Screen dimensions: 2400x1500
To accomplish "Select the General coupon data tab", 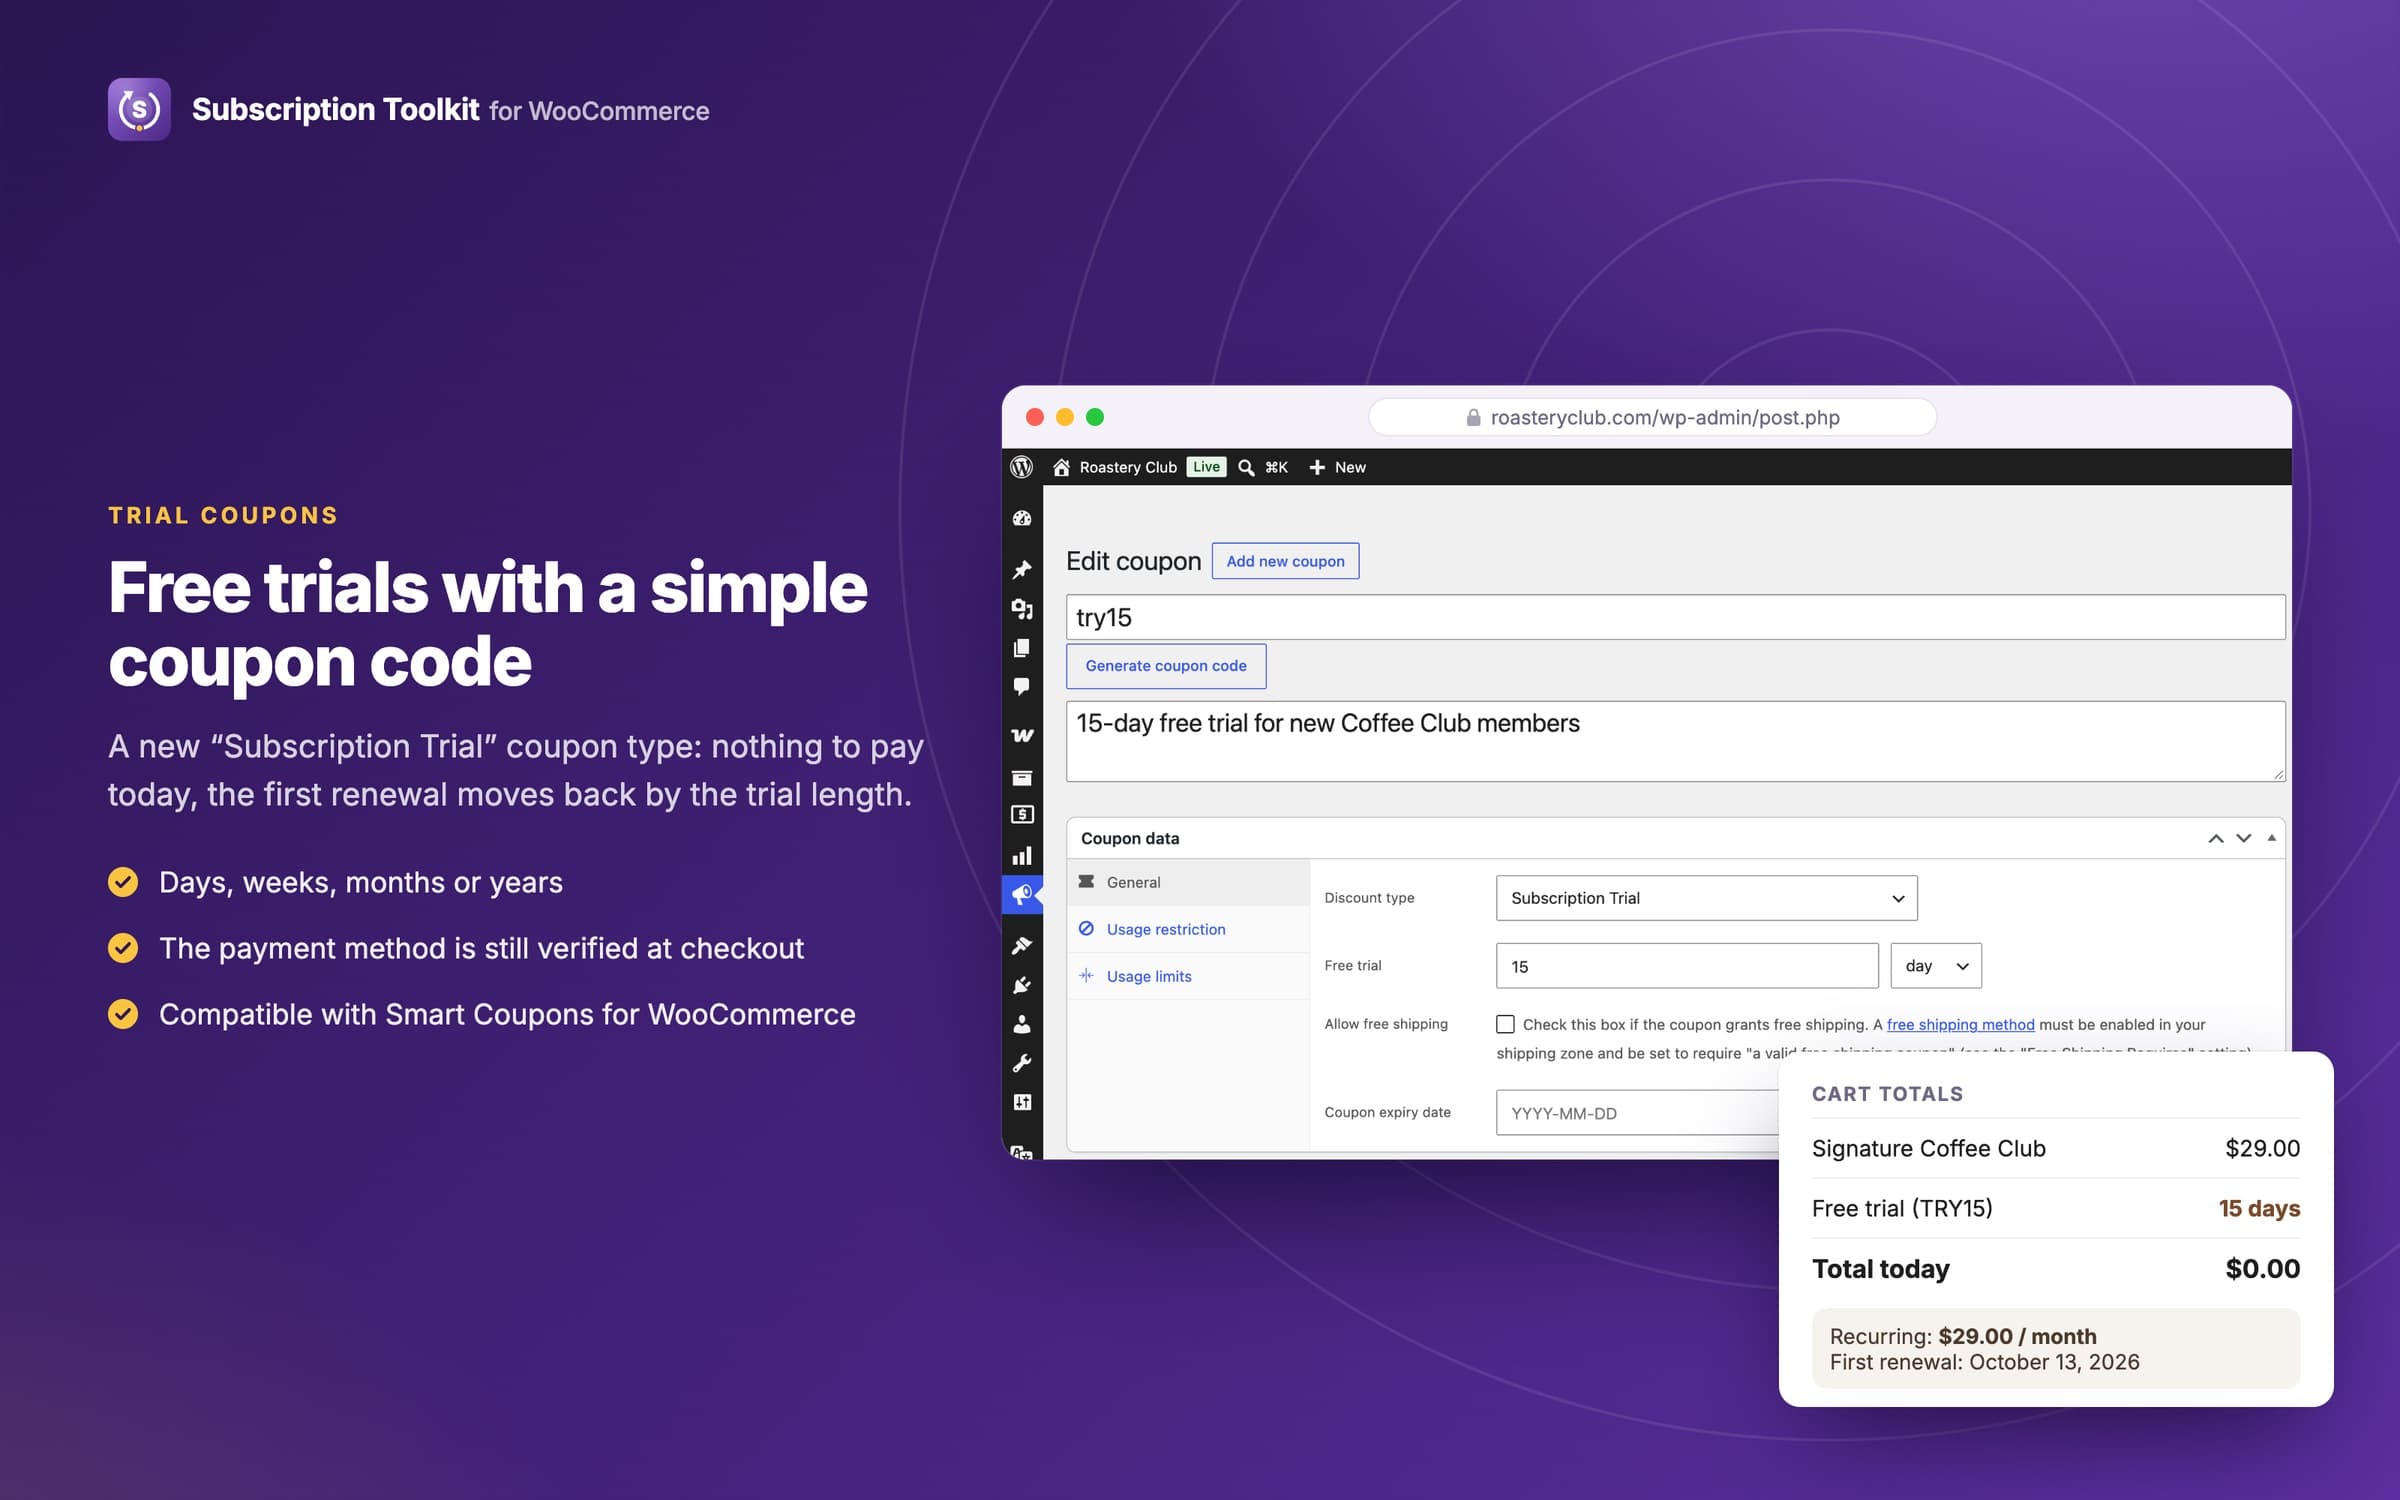I will pos(1188,882).
